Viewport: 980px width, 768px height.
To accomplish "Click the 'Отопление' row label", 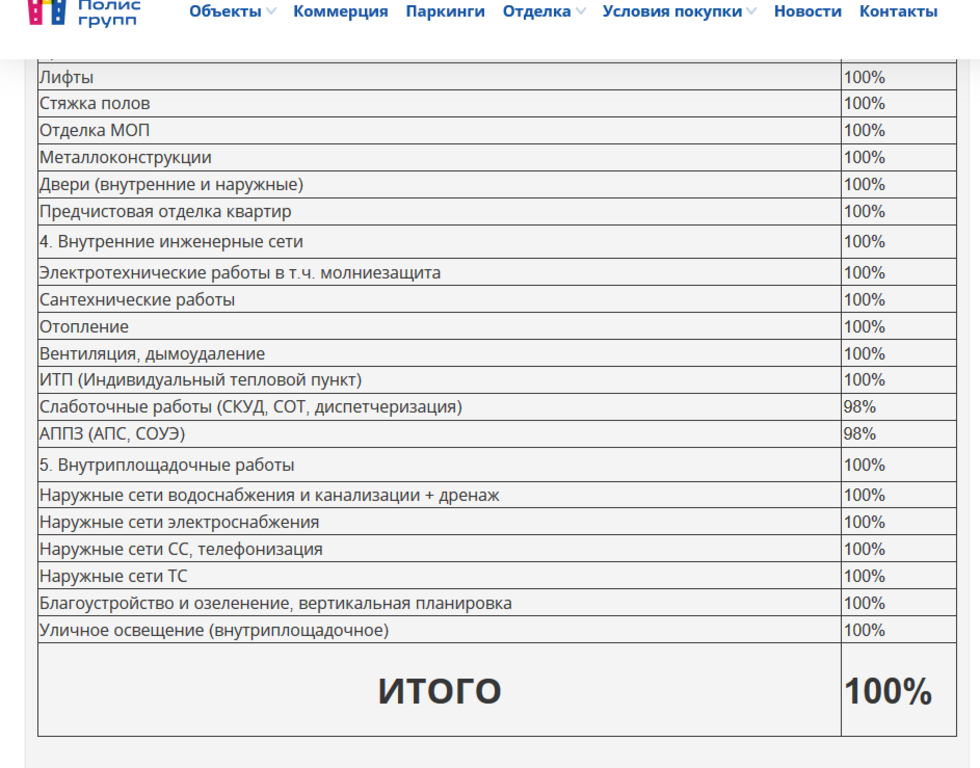I will [x=84, y=327].
